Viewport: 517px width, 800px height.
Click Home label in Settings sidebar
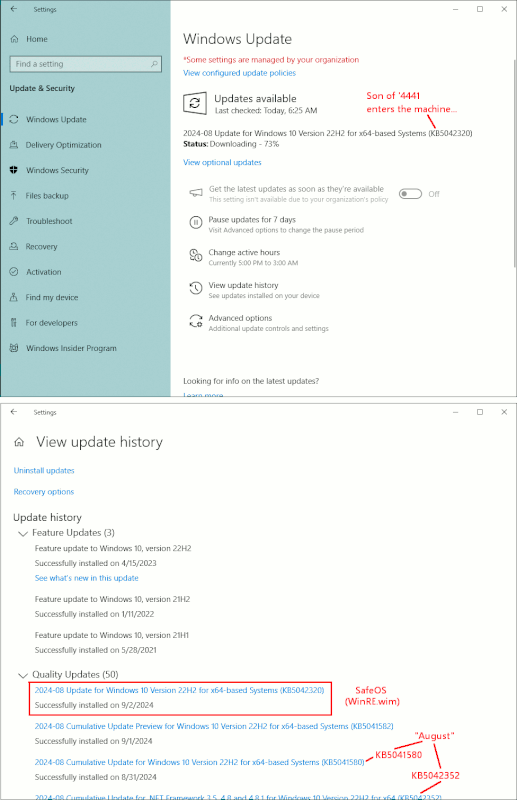pyautogui.click(x=37, y=39)
